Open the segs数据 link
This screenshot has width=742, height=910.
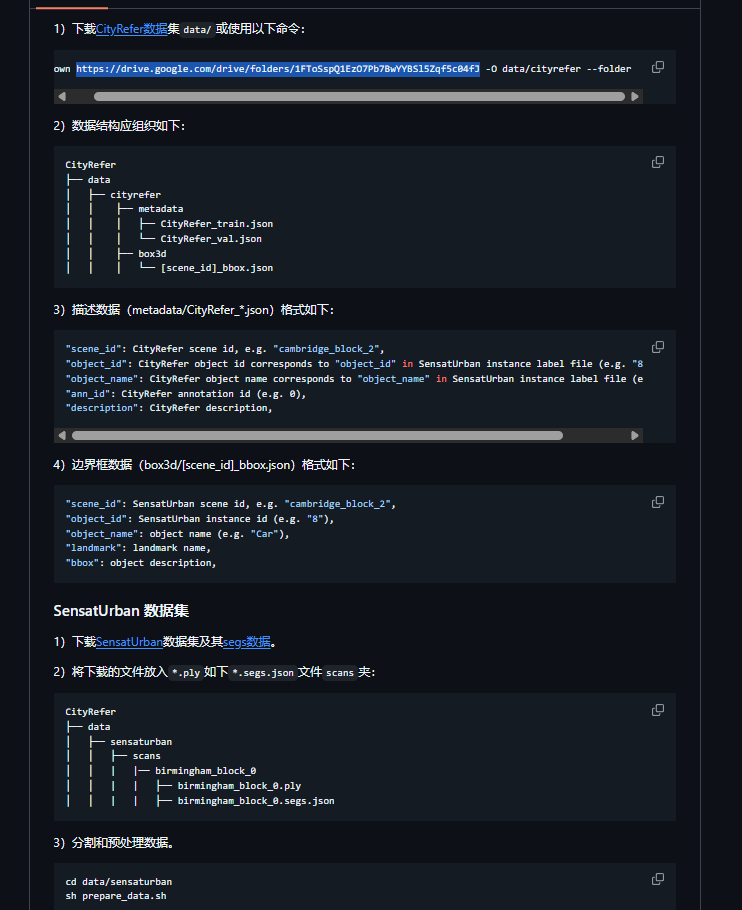tap(247, 642)
